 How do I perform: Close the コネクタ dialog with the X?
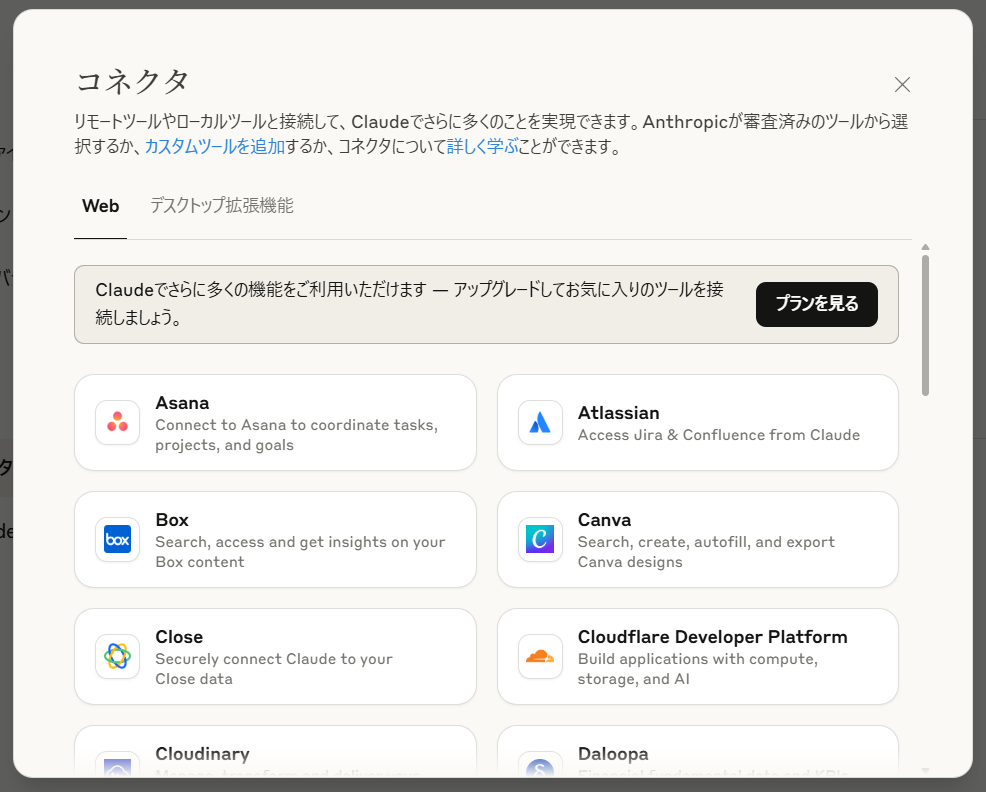tap(902, 85)
